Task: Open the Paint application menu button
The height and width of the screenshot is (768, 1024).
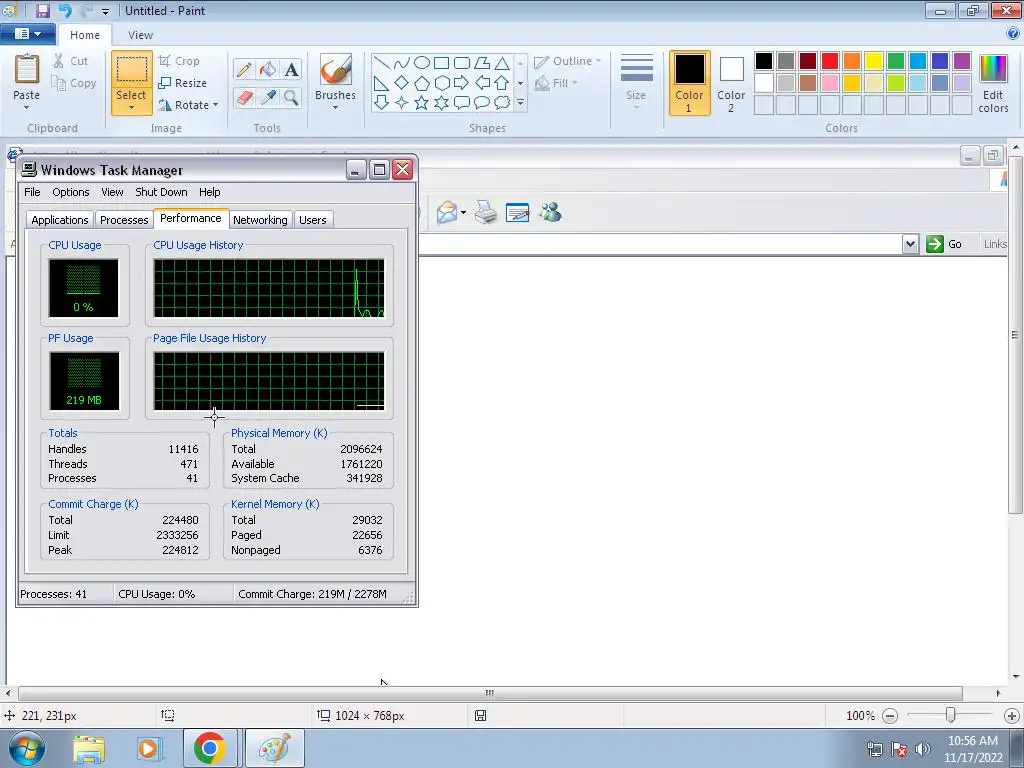Action: (x=27, y=34)
